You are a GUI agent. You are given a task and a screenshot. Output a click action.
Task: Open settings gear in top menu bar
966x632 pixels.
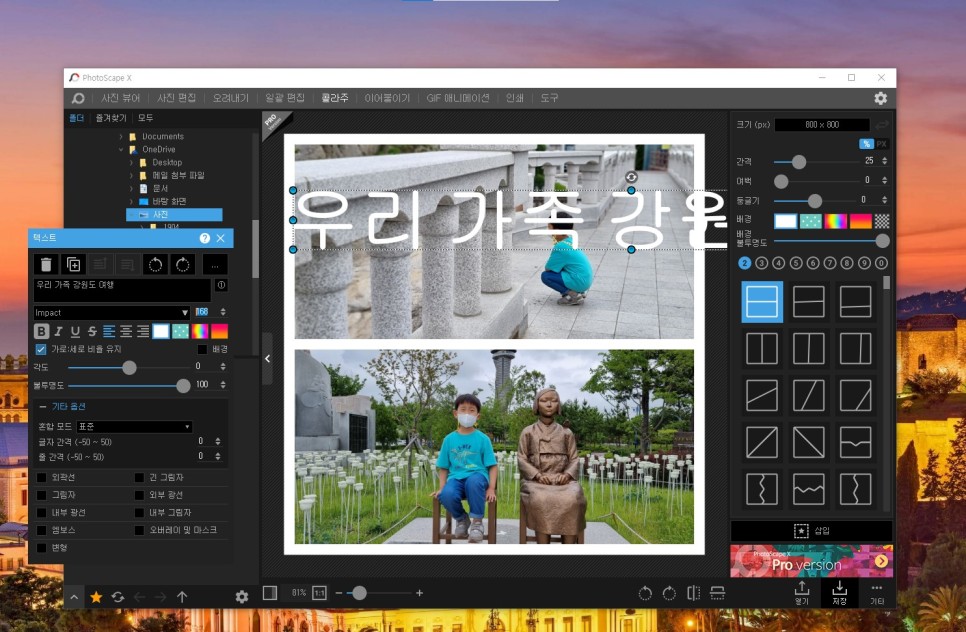[880, 98]
